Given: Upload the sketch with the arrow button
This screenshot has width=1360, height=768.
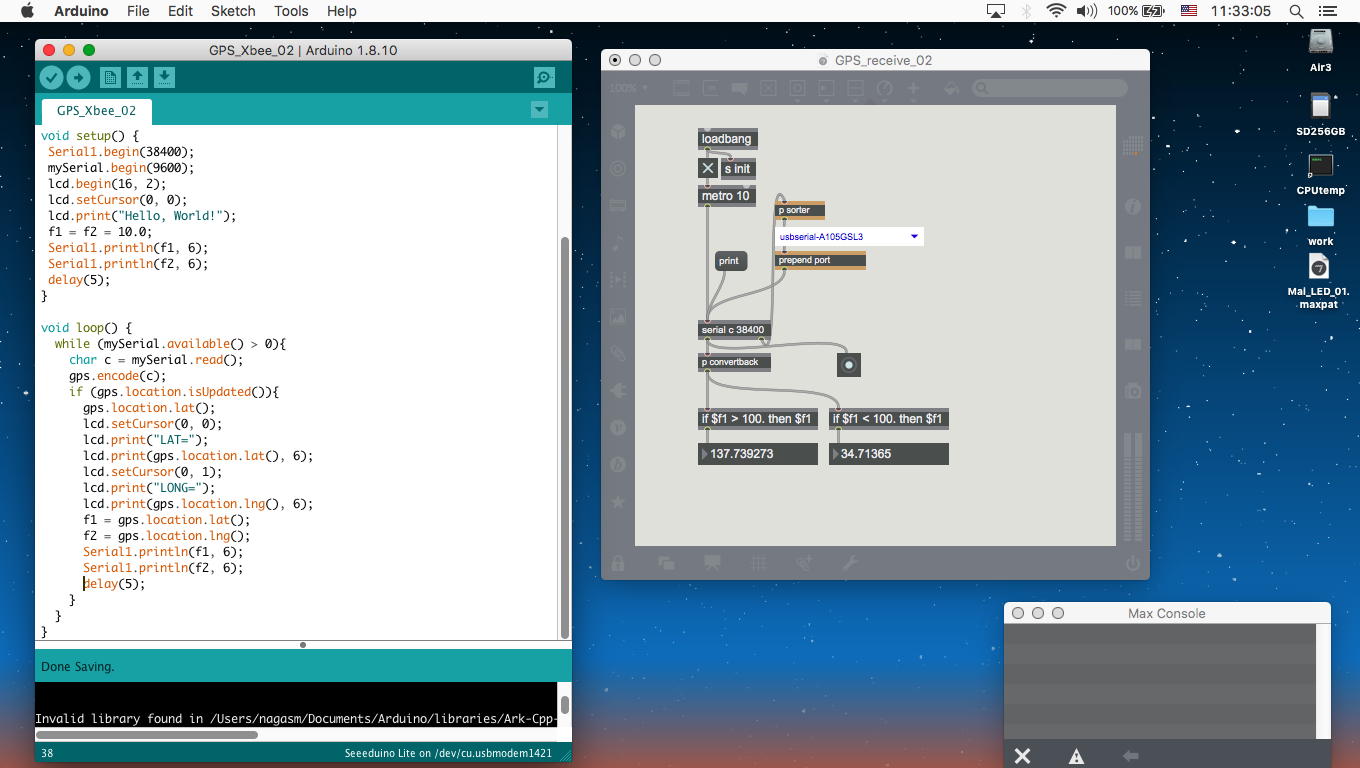Looking at the screenshot, I should pyautogui.click(x=78, y=78).
